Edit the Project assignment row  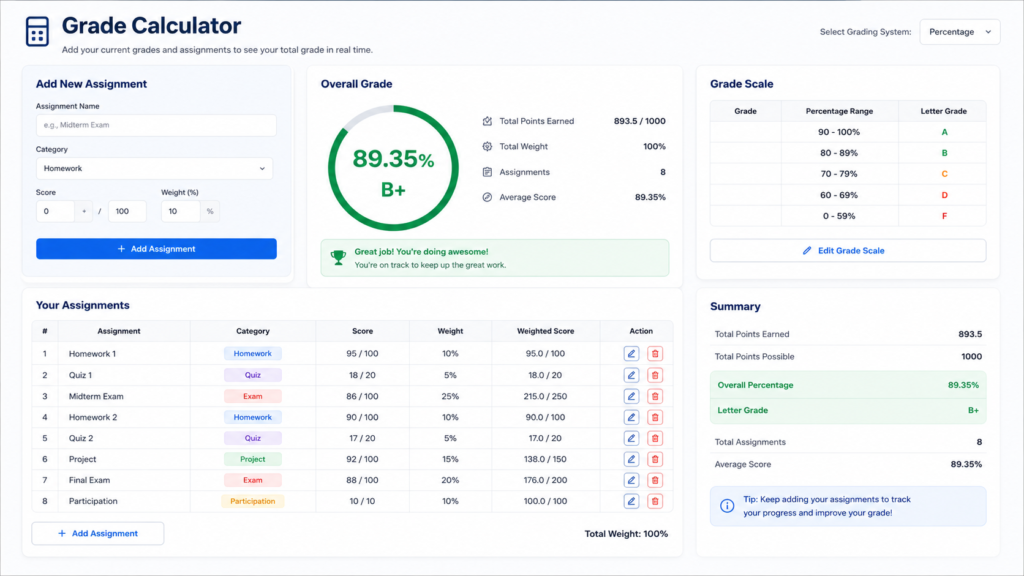coord(631,459)
